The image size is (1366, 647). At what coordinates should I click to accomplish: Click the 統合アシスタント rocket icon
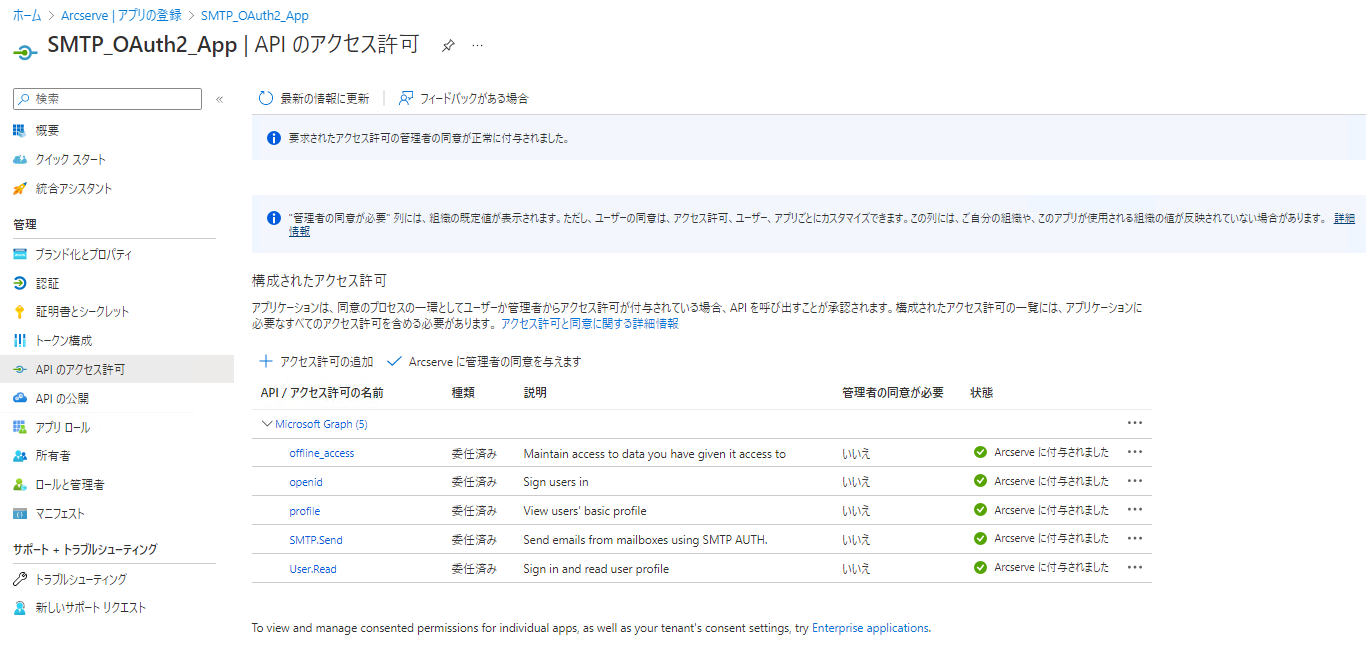[20, 188]
